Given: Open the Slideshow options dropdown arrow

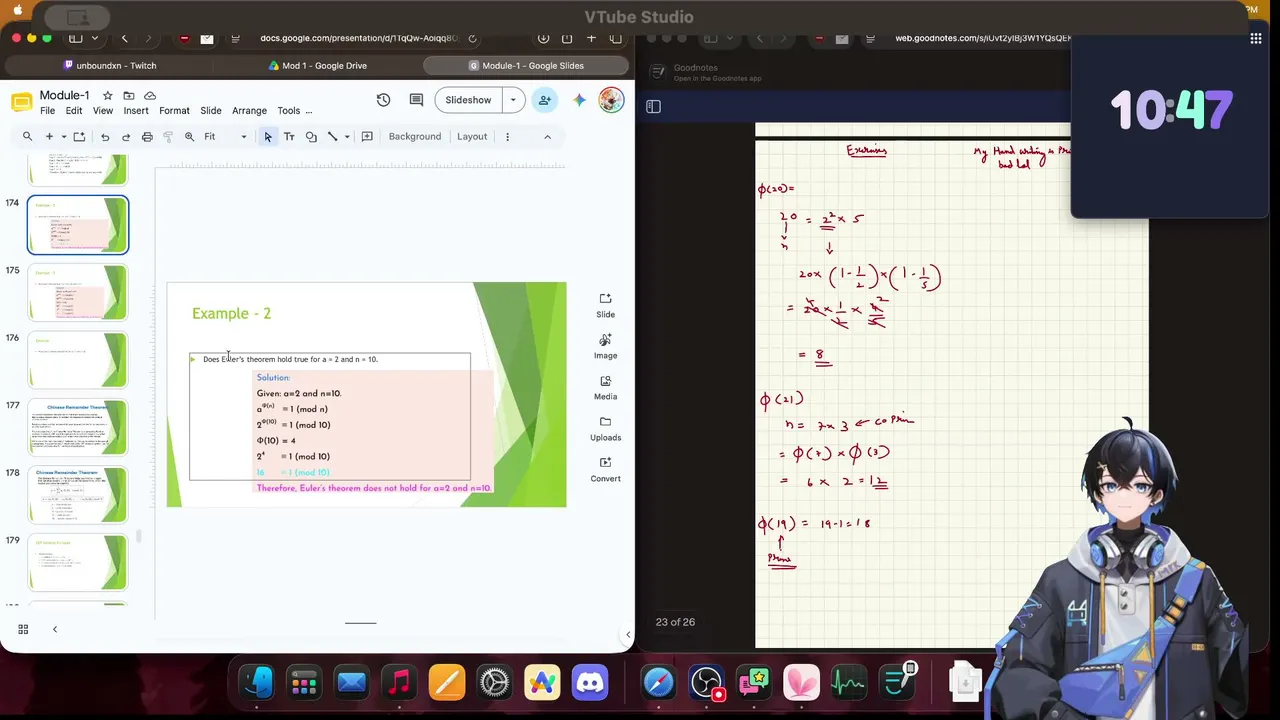Looking at the screenshot, I should tap(513, 100).
